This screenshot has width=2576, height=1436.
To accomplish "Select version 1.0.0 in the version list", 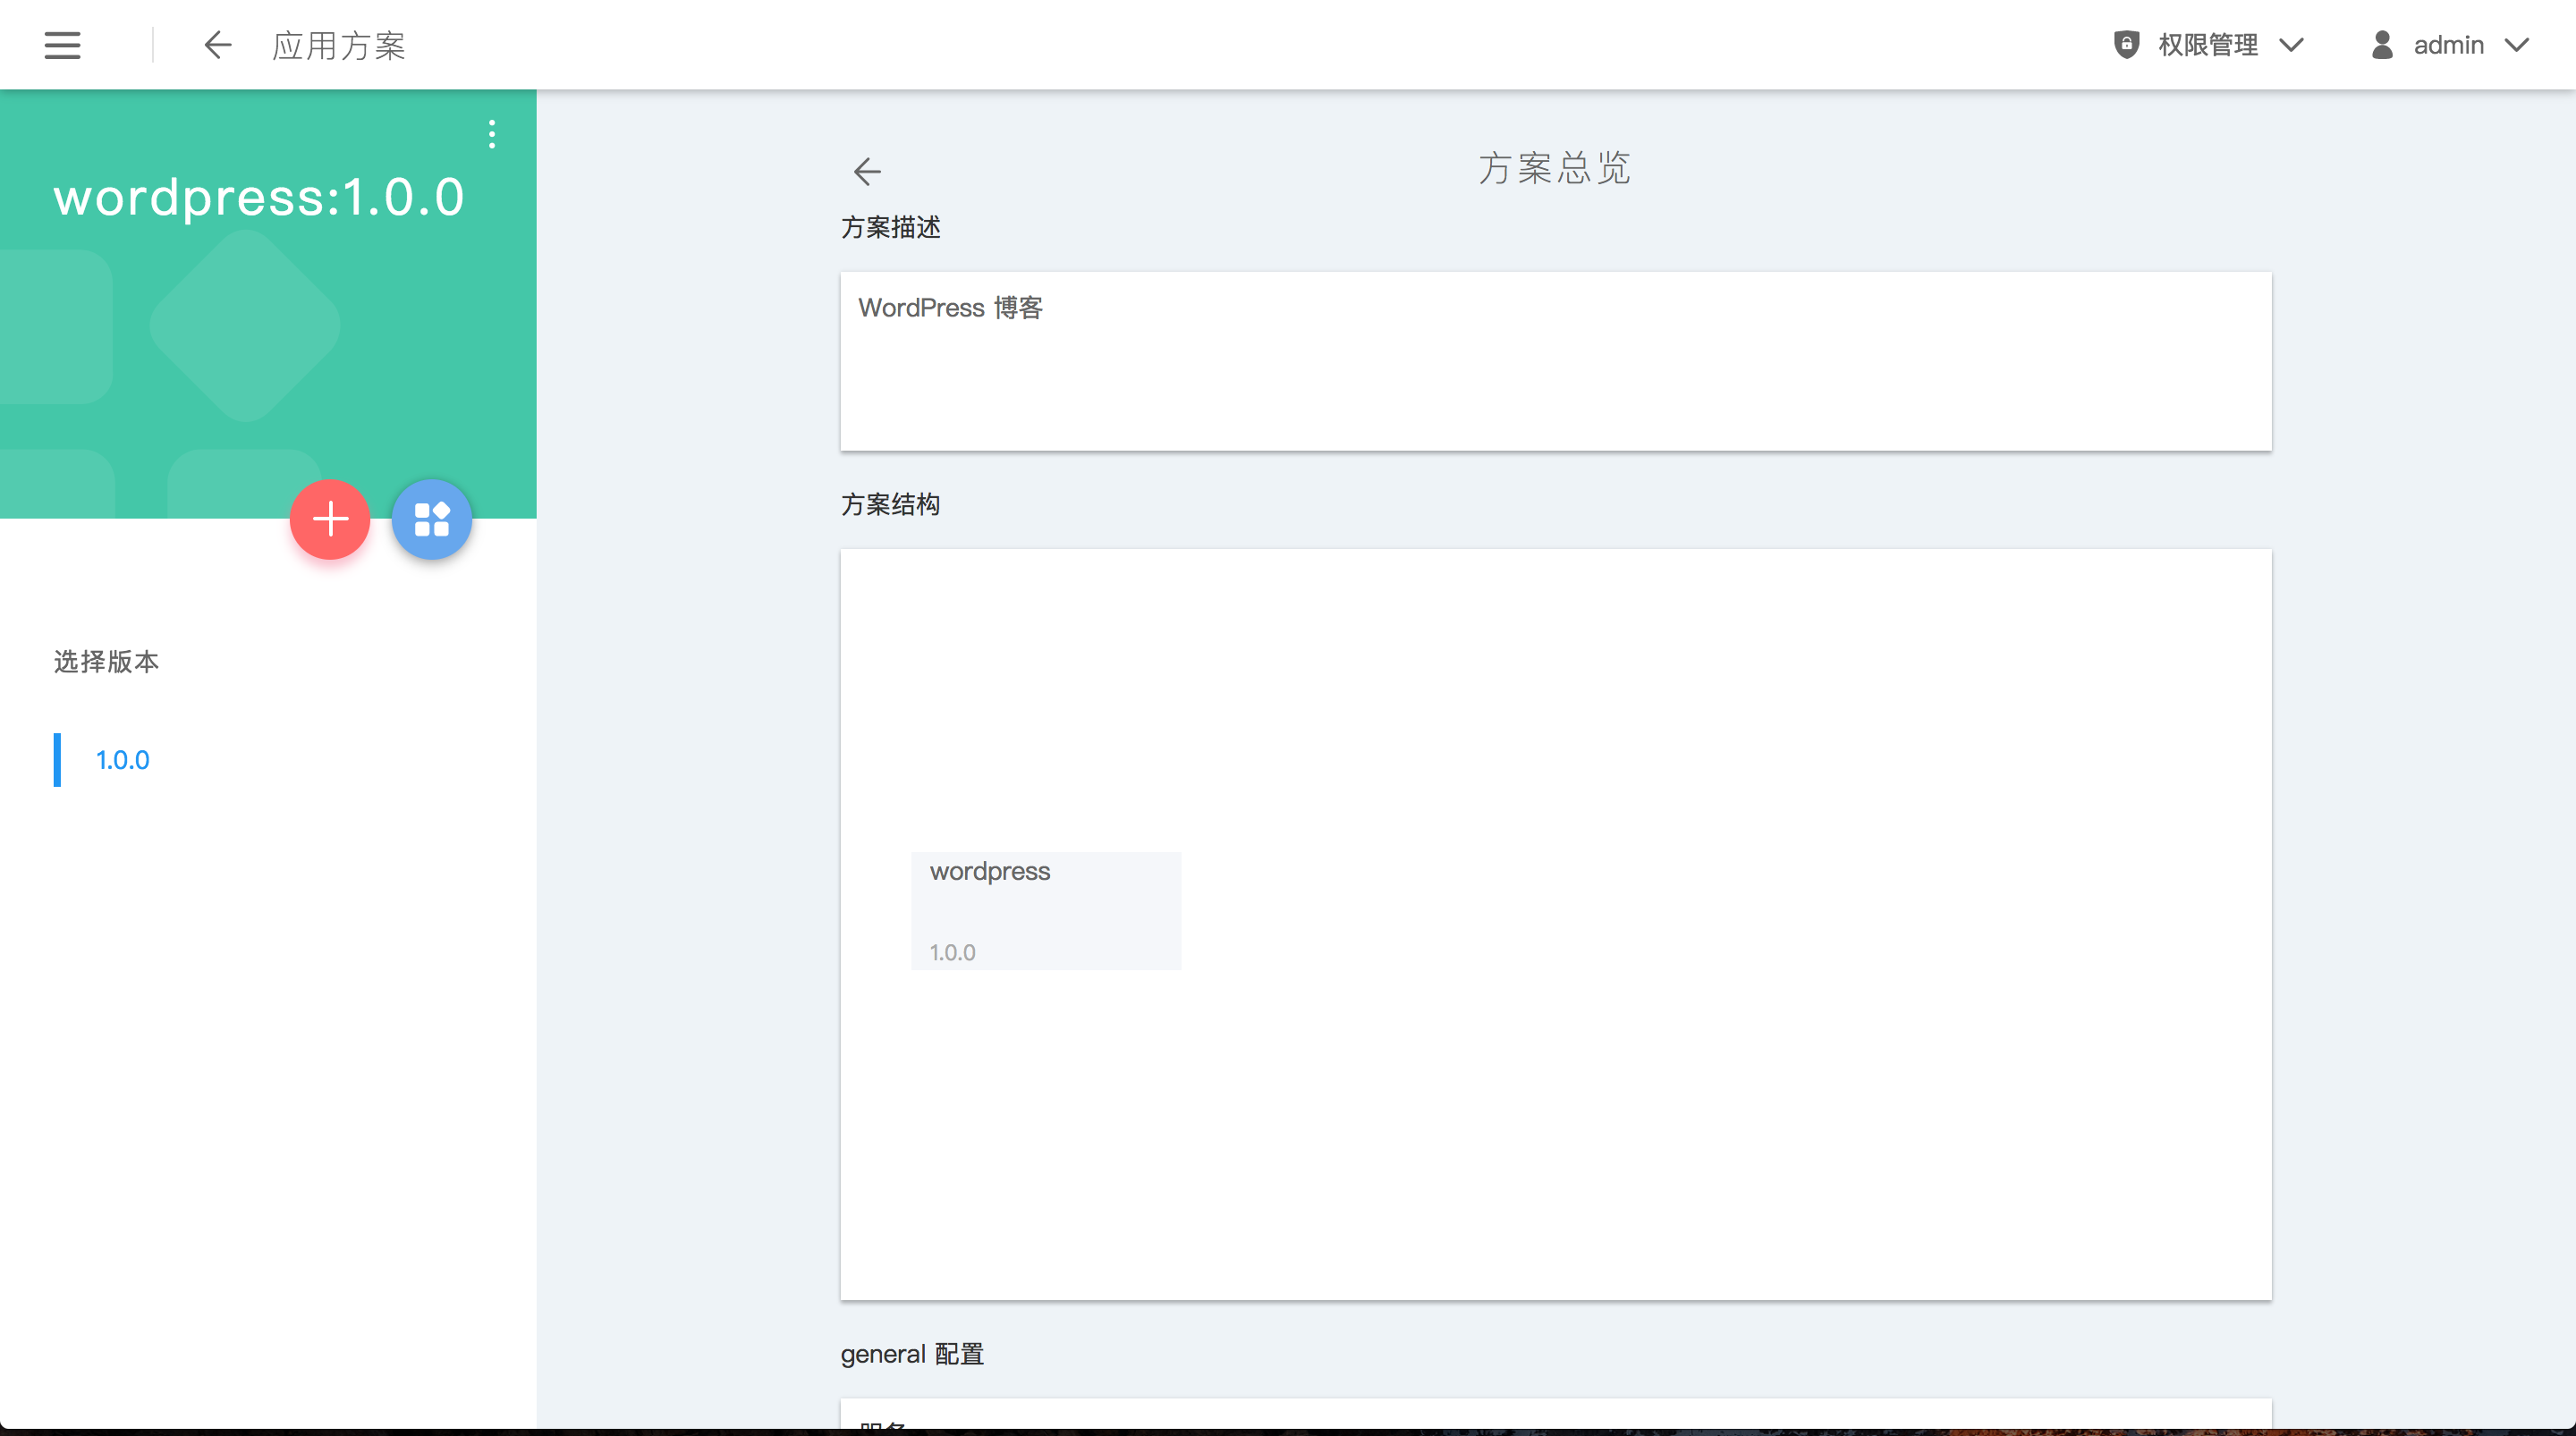I will pyautogui.click(x=122, y=760).
